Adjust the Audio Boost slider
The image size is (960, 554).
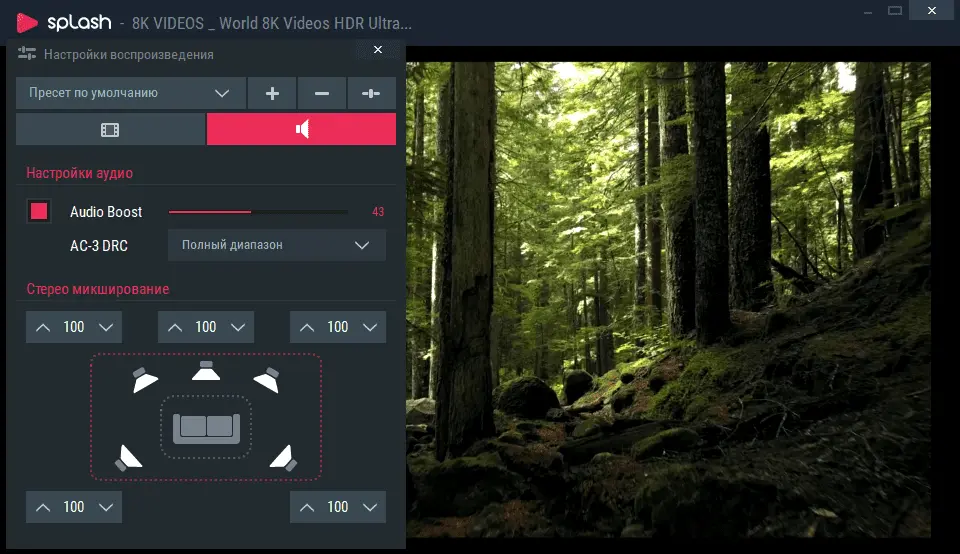(258, 212)
